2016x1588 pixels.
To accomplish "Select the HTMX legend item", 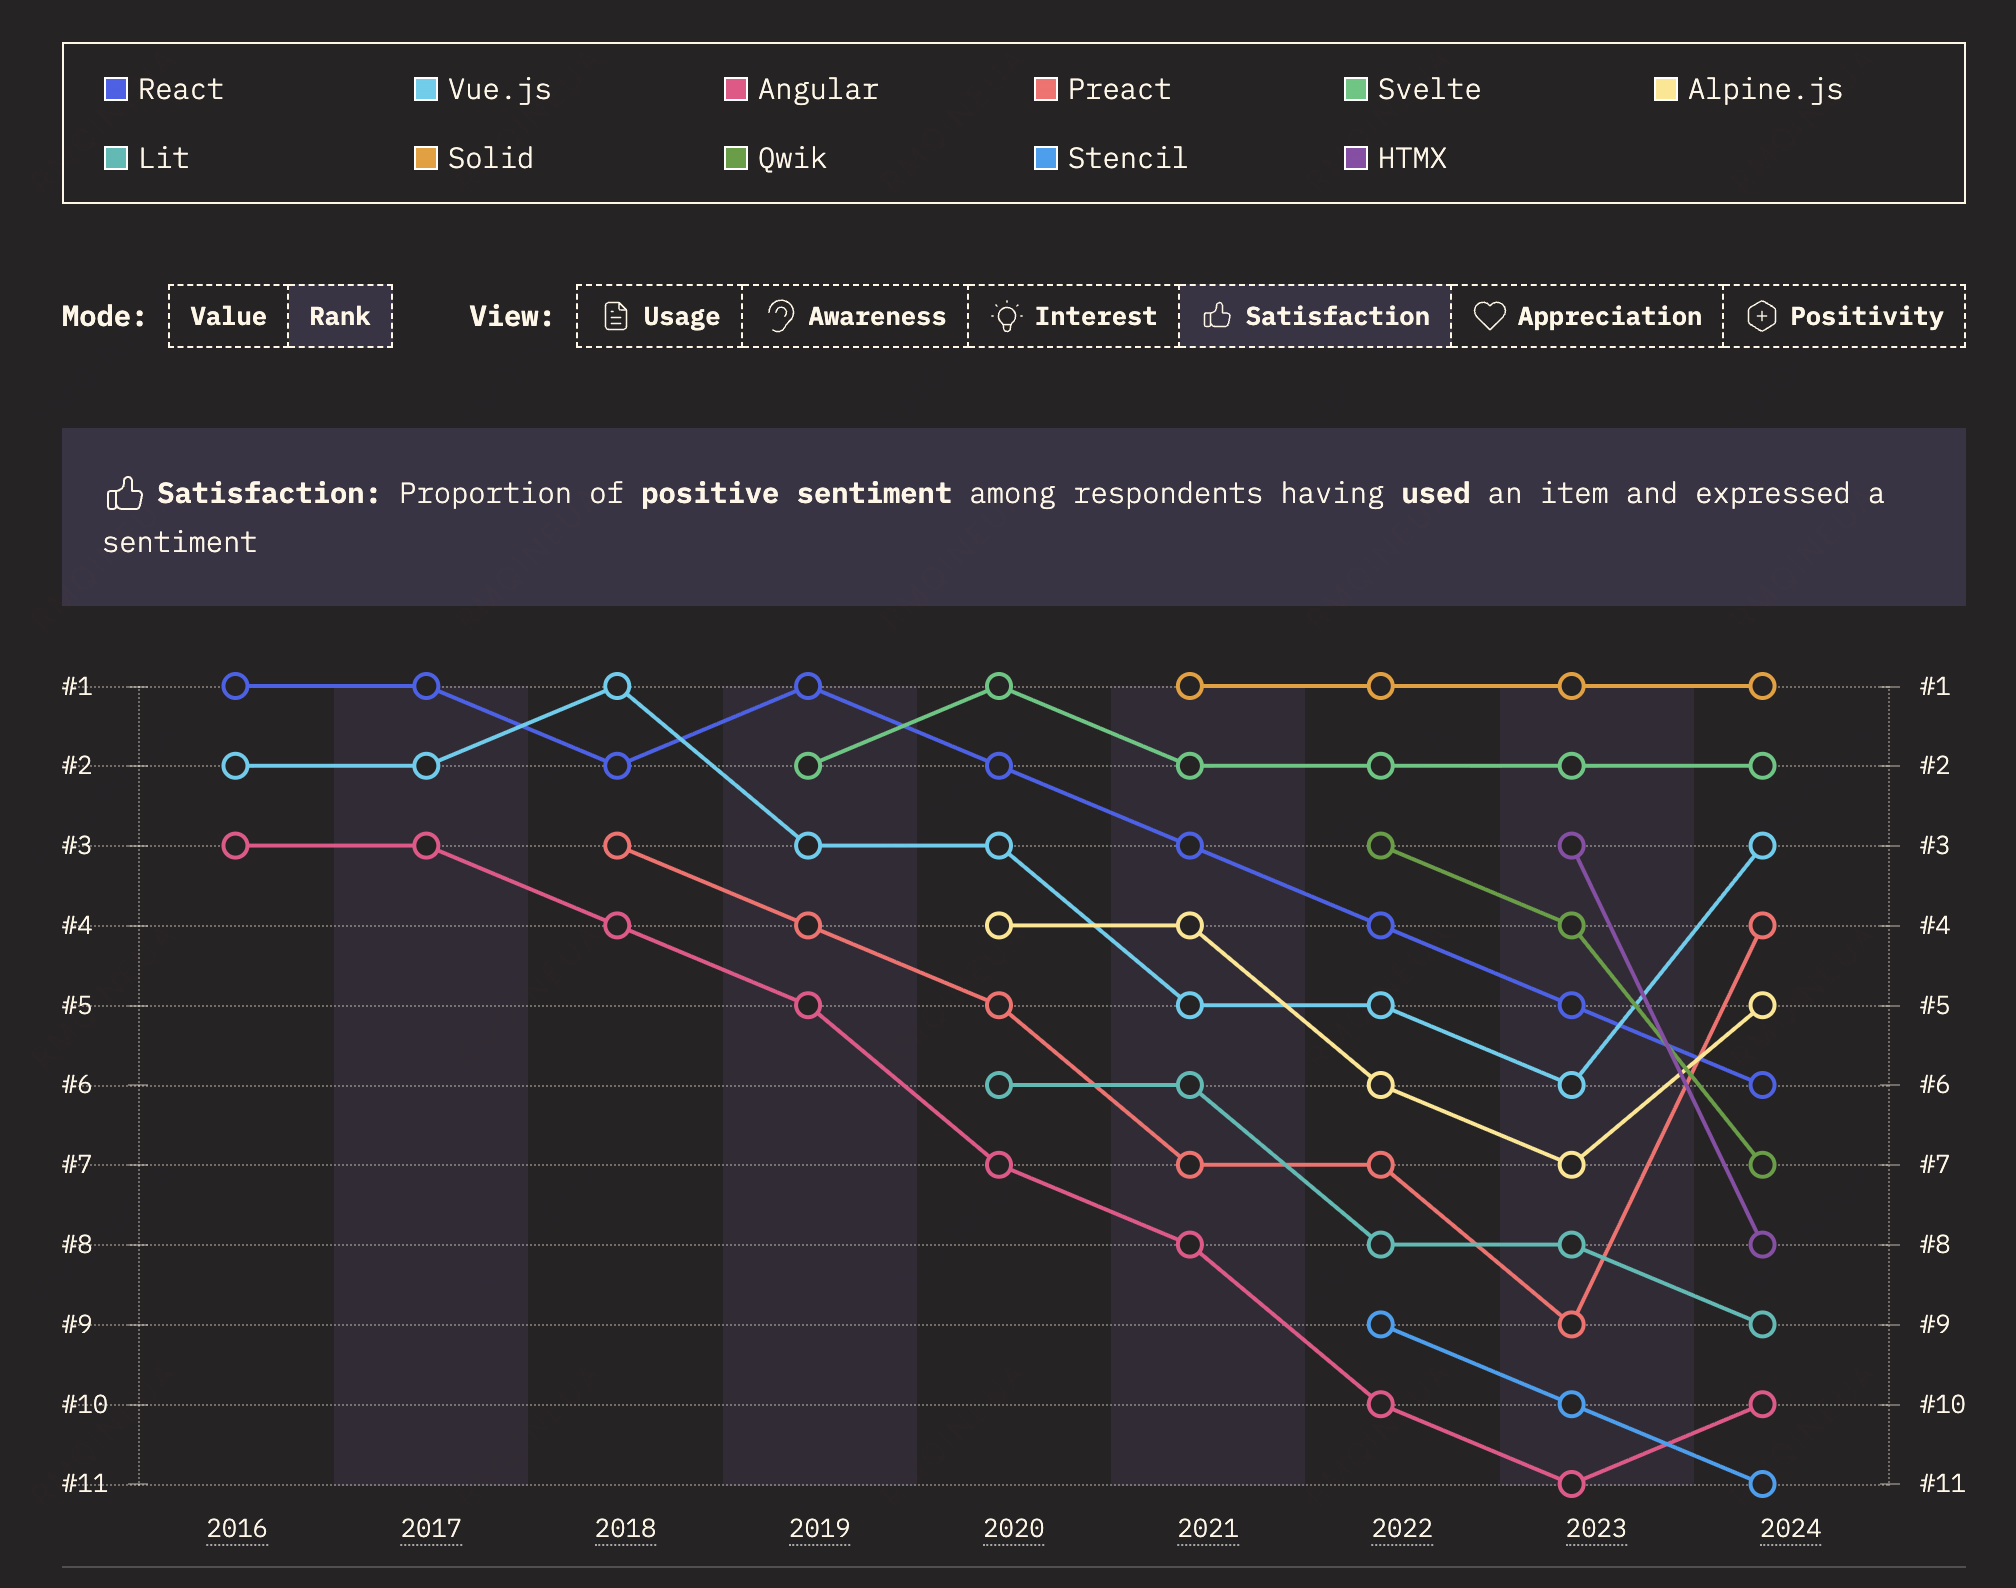I will click(x=1411, y=158).
